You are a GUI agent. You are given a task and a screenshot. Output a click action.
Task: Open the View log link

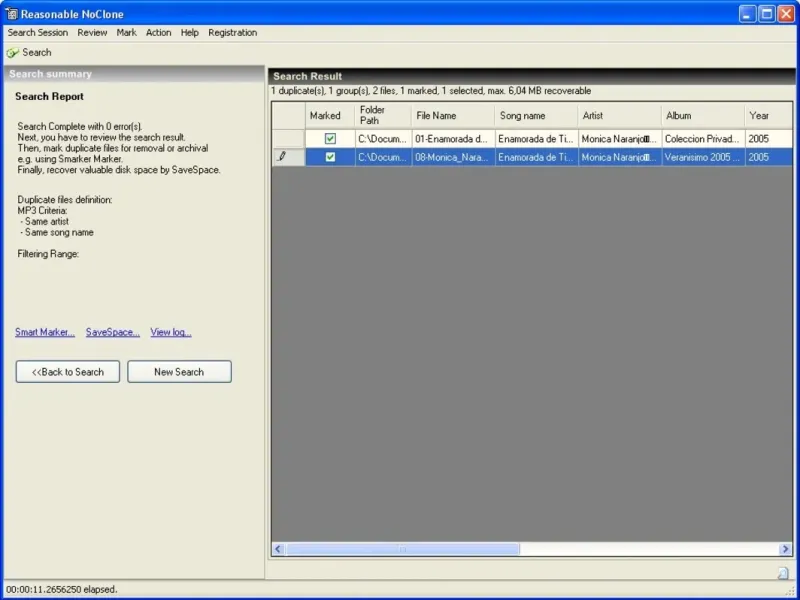[171, 332]
